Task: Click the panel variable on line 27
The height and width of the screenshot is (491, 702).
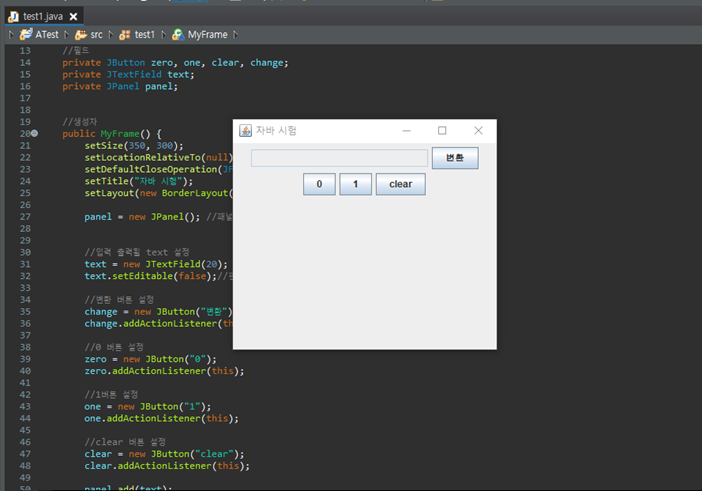Action: (98, 217)
